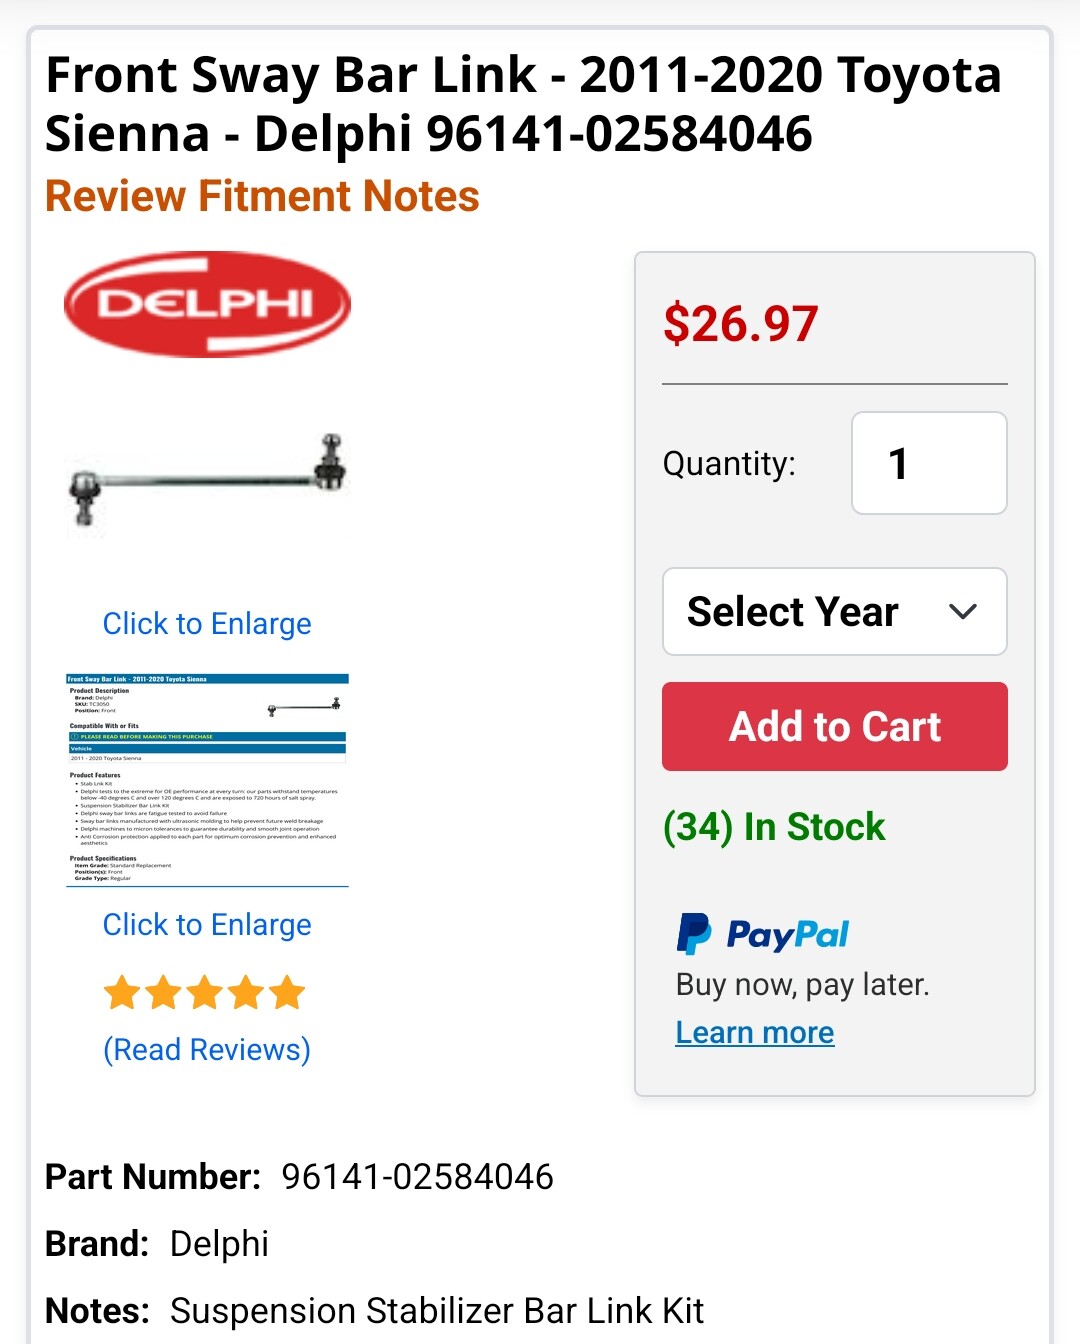Click the red Delphi brand logo
This screenshot has height=1344, width=1080.
pyautogui.click(x=207, y=304)
